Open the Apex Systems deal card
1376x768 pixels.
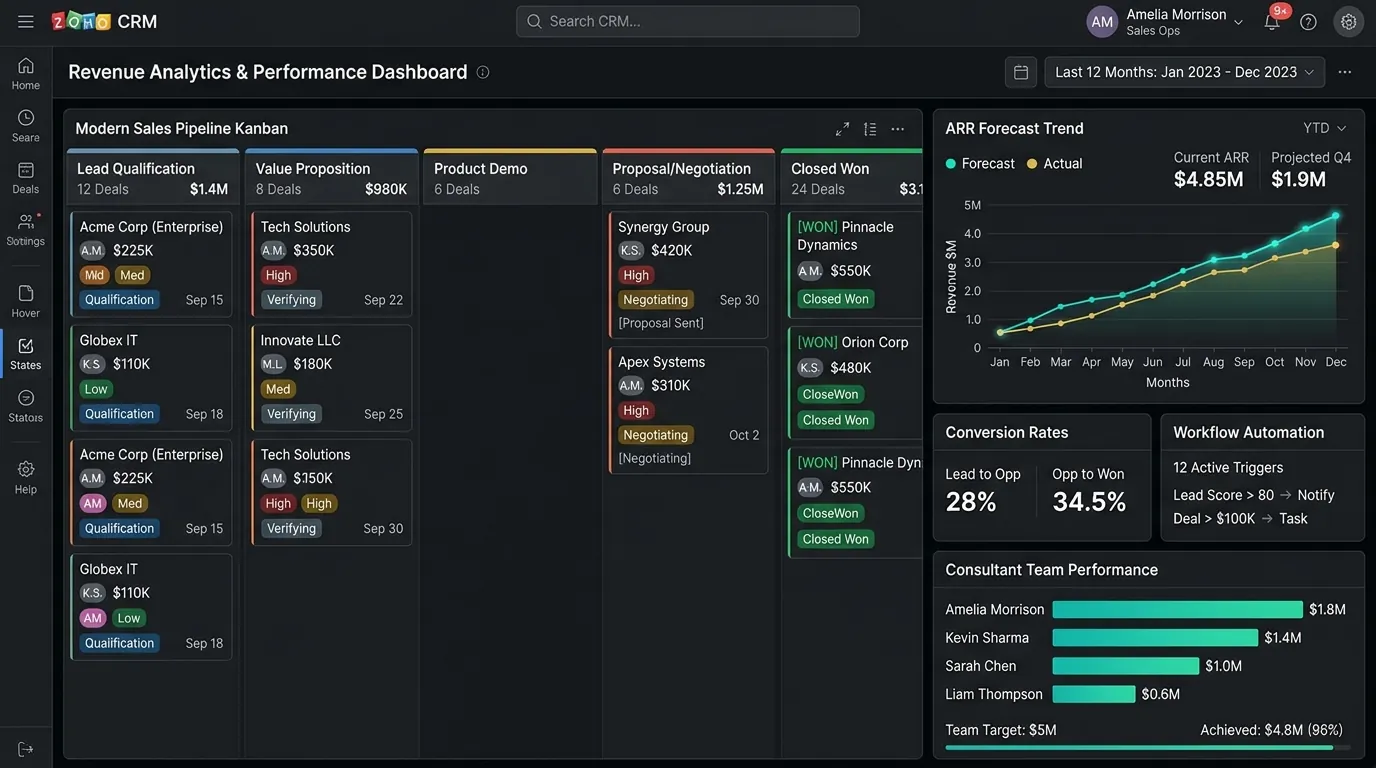point(688,410)
